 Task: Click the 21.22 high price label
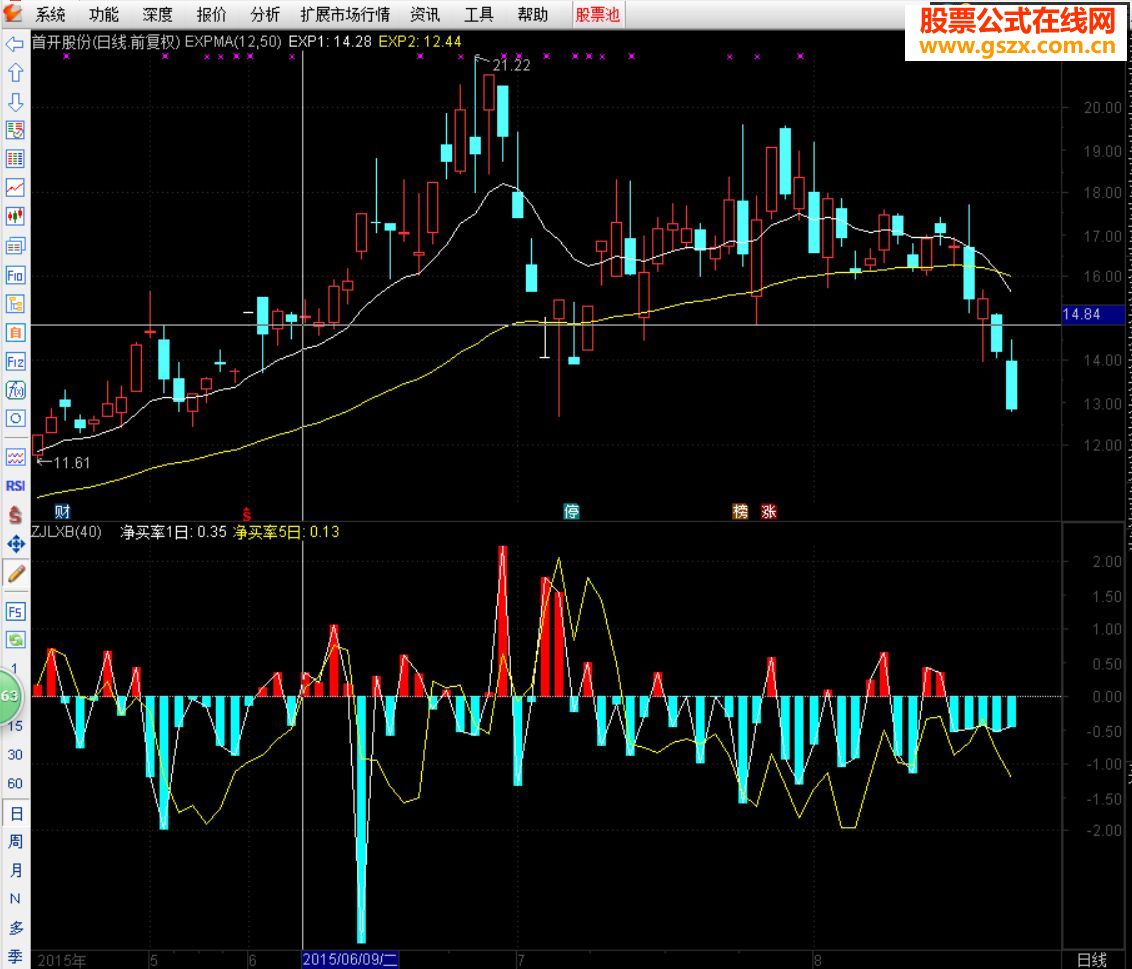point(511,66)
